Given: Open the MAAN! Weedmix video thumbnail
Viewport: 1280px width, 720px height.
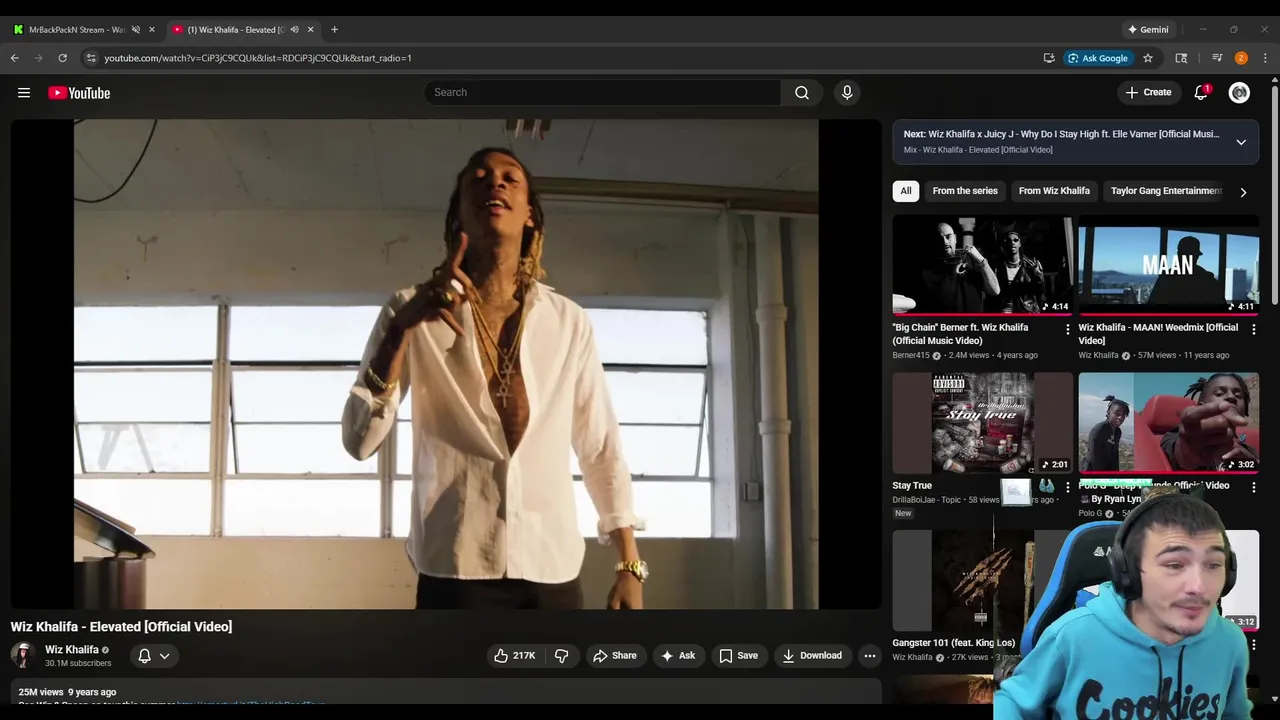Looking at the screenshot, I should [x=1168, y=265].
